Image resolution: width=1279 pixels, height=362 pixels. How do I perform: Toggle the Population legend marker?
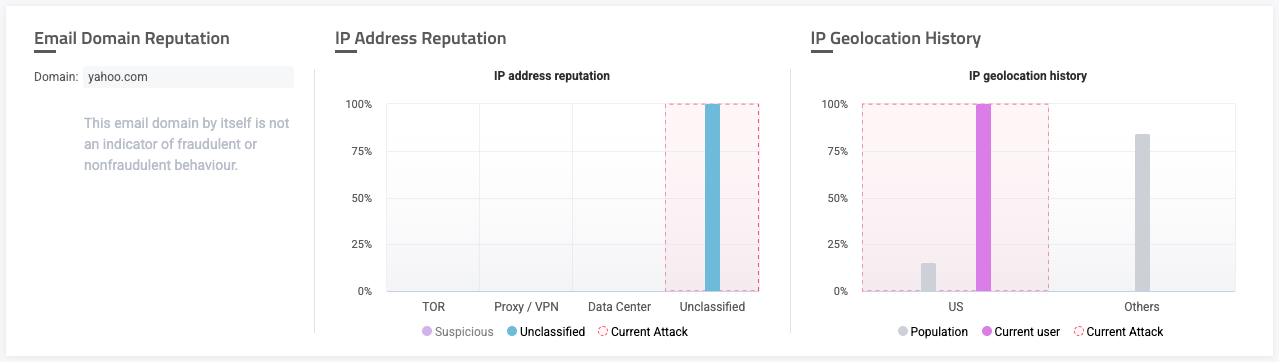point(903,332)
